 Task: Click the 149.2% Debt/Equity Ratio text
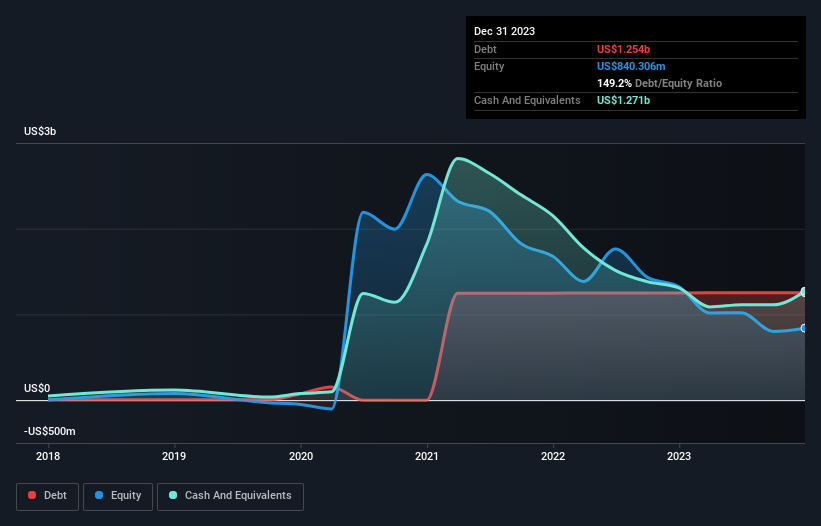[x=659, y=83]
